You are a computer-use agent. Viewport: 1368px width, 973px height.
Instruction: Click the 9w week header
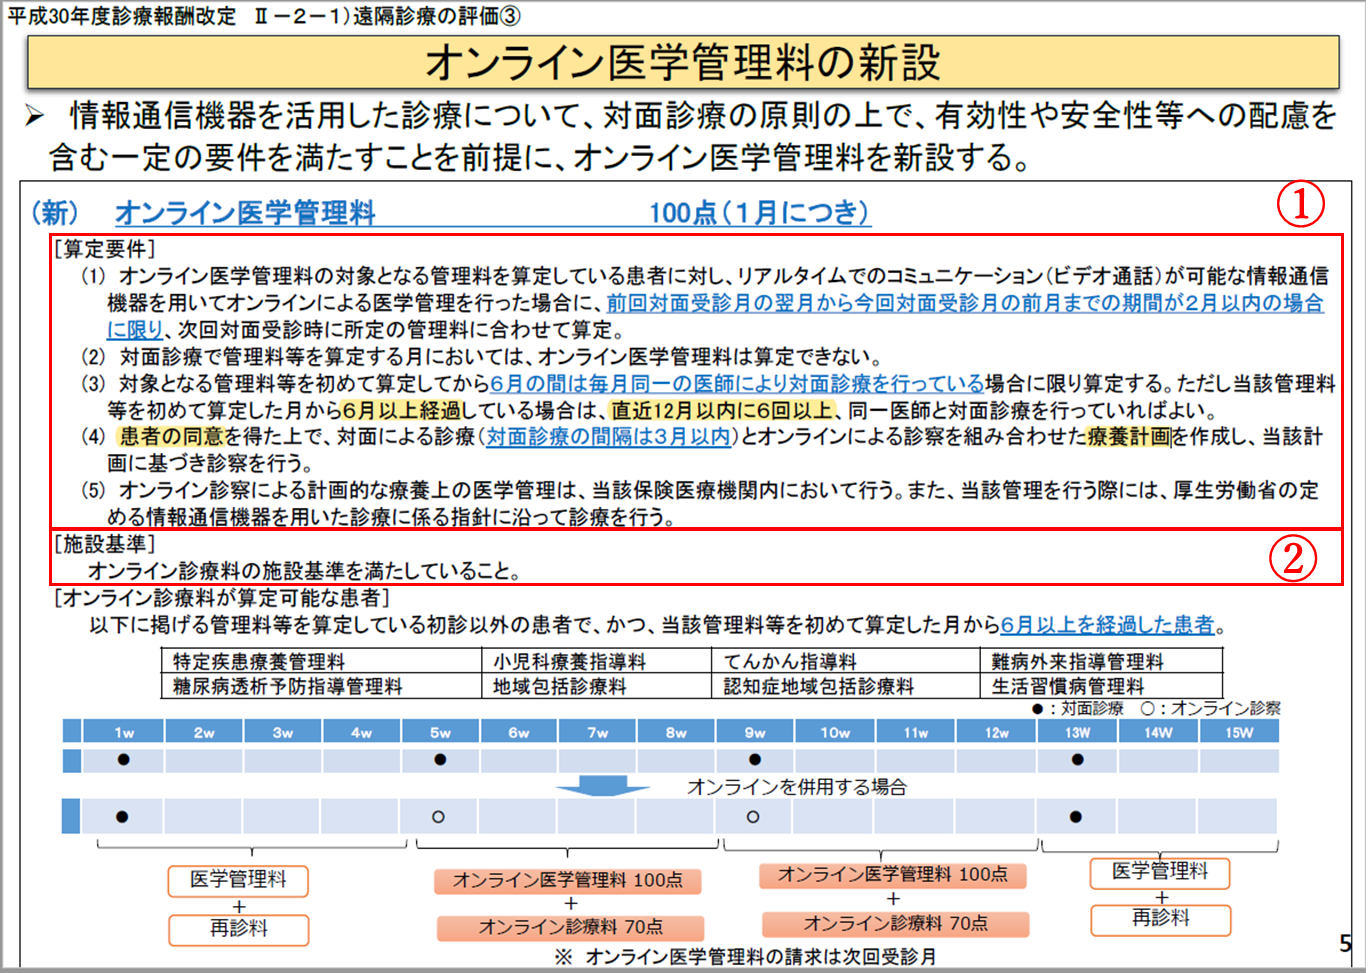pos(755,732)
